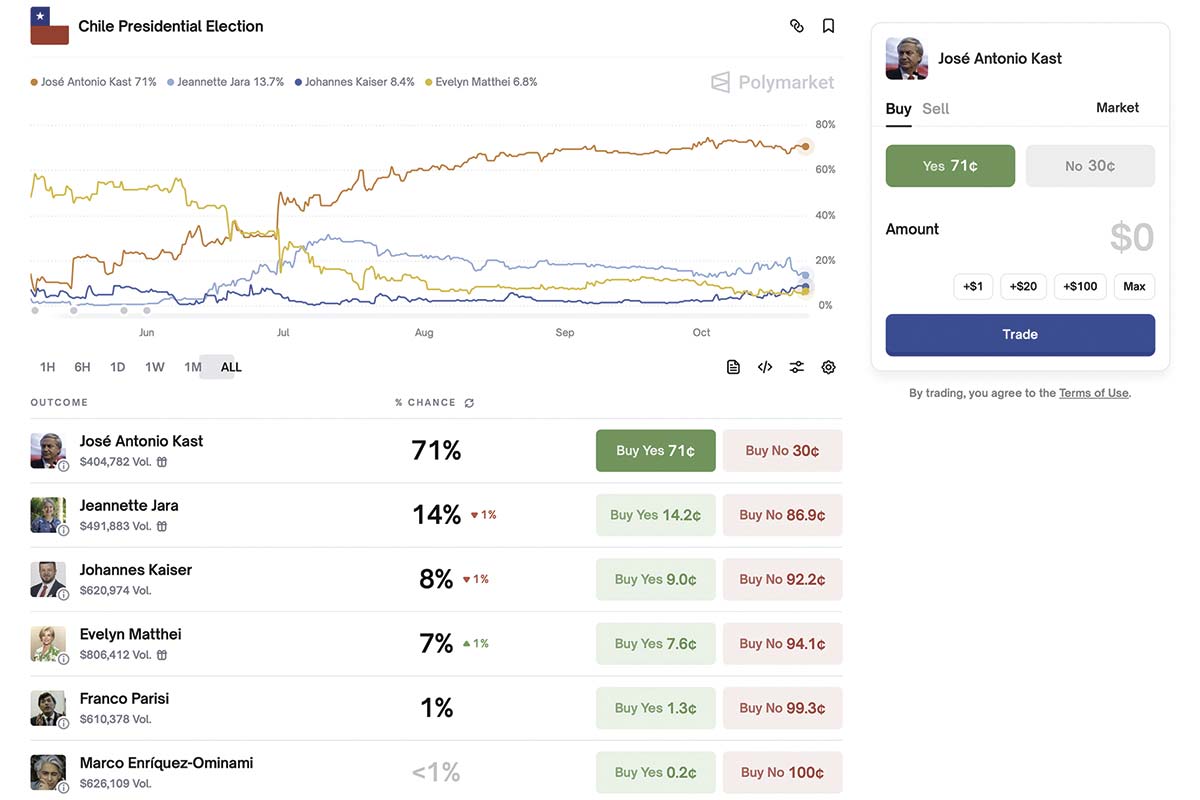Bookmark the Chile Presidential Election market
Image resolution: width=1200 pixels, height=800 pixels.
pos(828,26)
